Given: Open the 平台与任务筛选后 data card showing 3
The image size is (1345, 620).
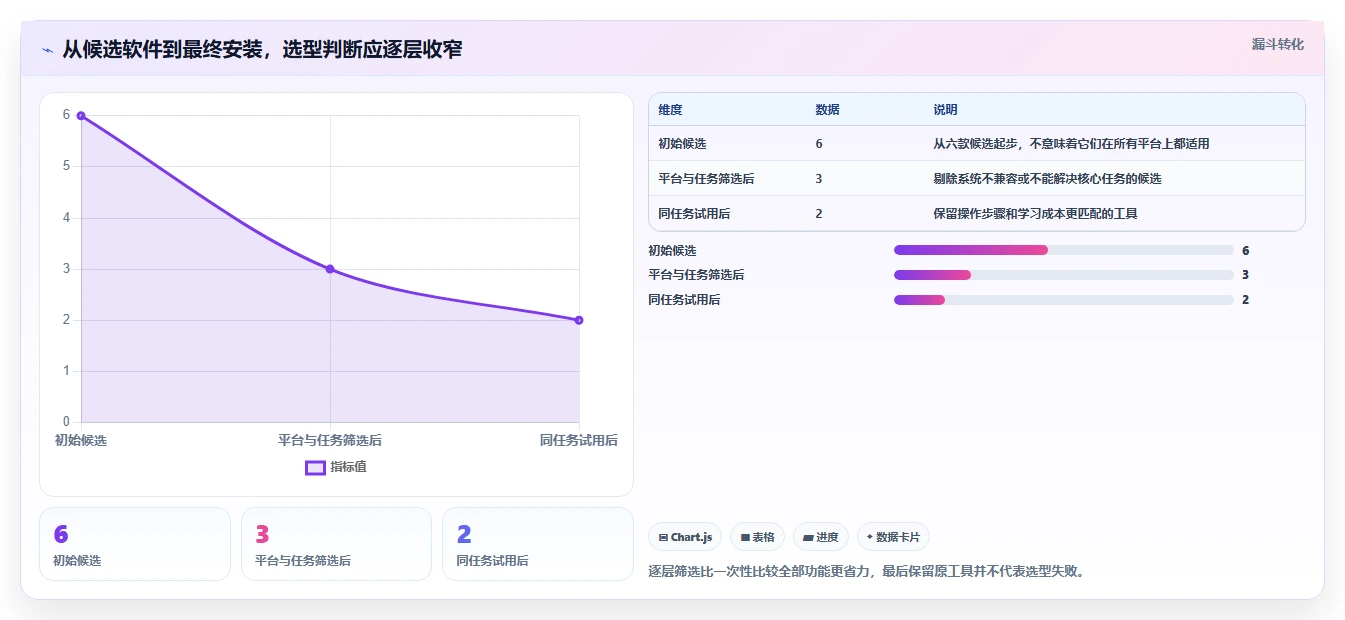Looking at the screenshot, I should 336,544.
